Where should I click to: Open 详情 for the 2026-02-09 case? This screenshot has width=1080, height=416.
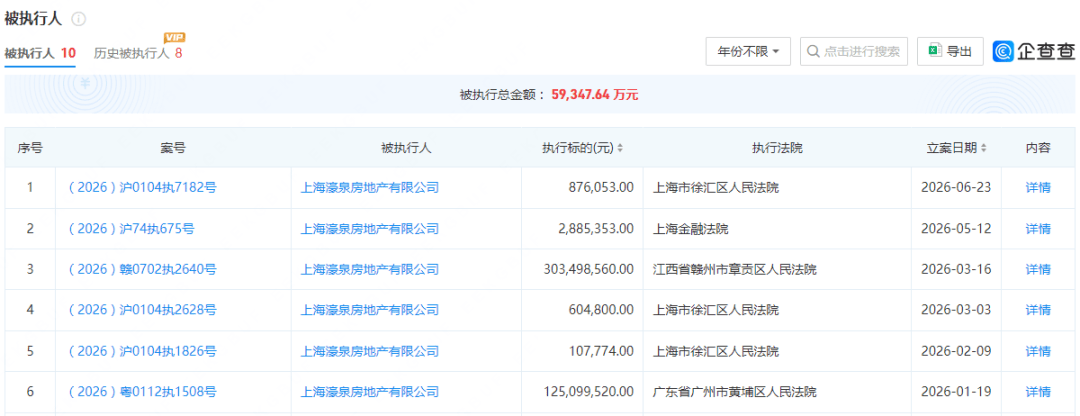1038,351
